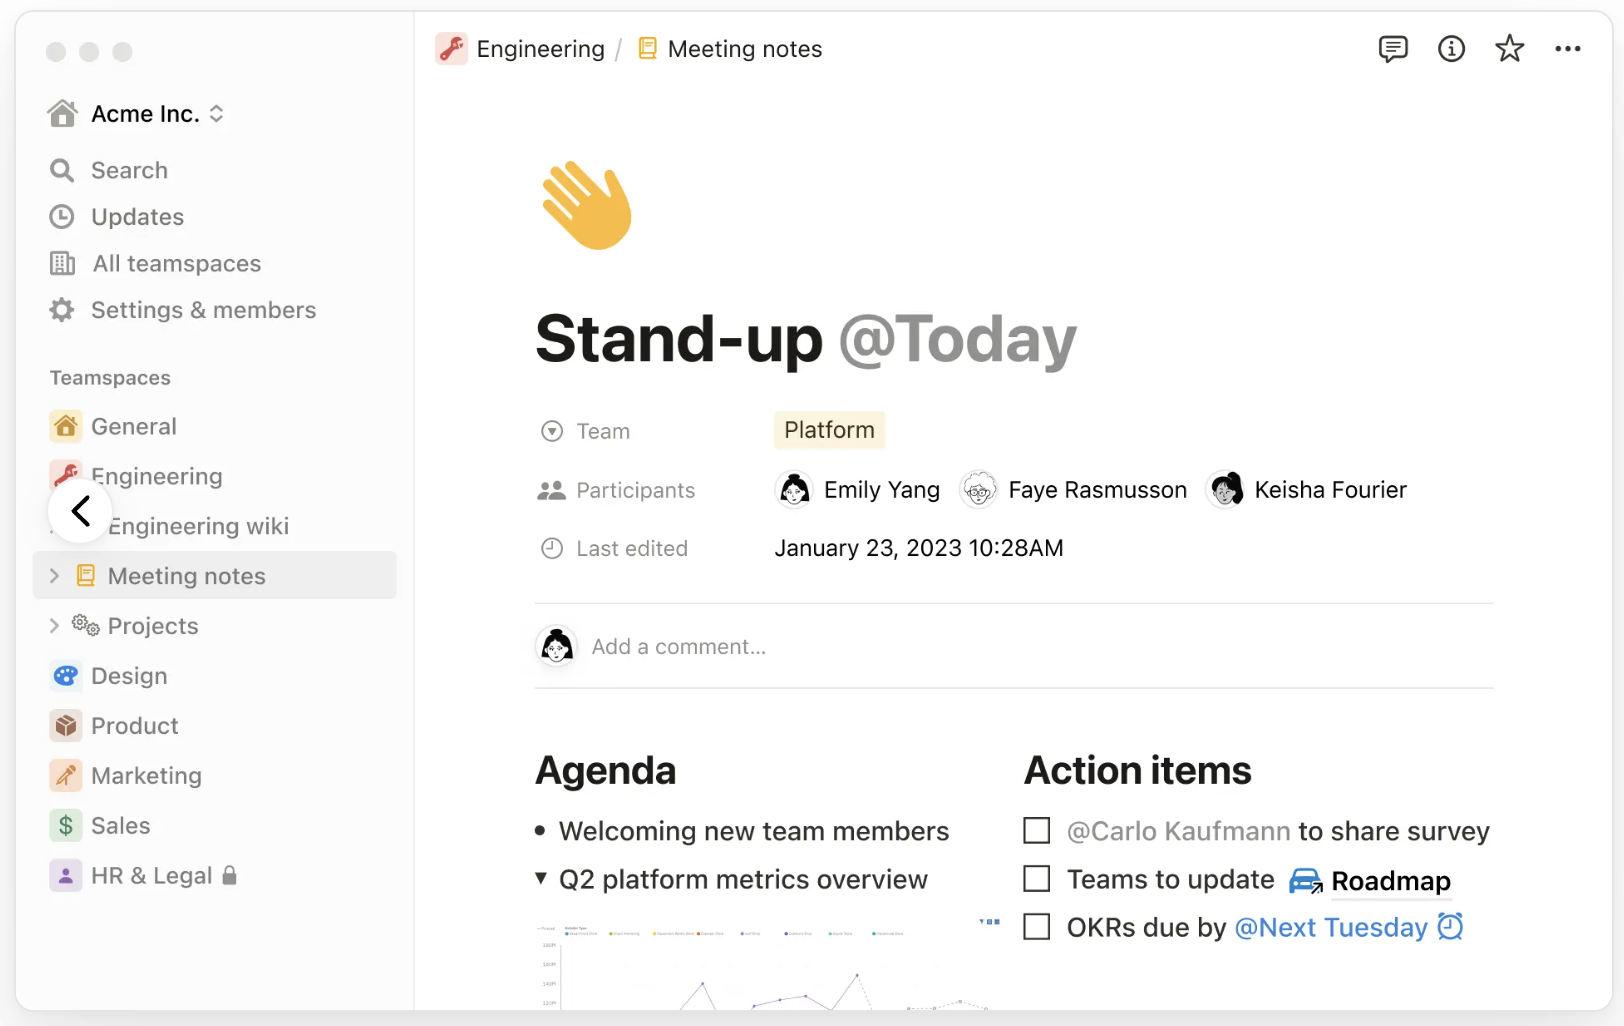
Task: Check the Teams to update Roadmap item
Action: [x=1036, y=878]
